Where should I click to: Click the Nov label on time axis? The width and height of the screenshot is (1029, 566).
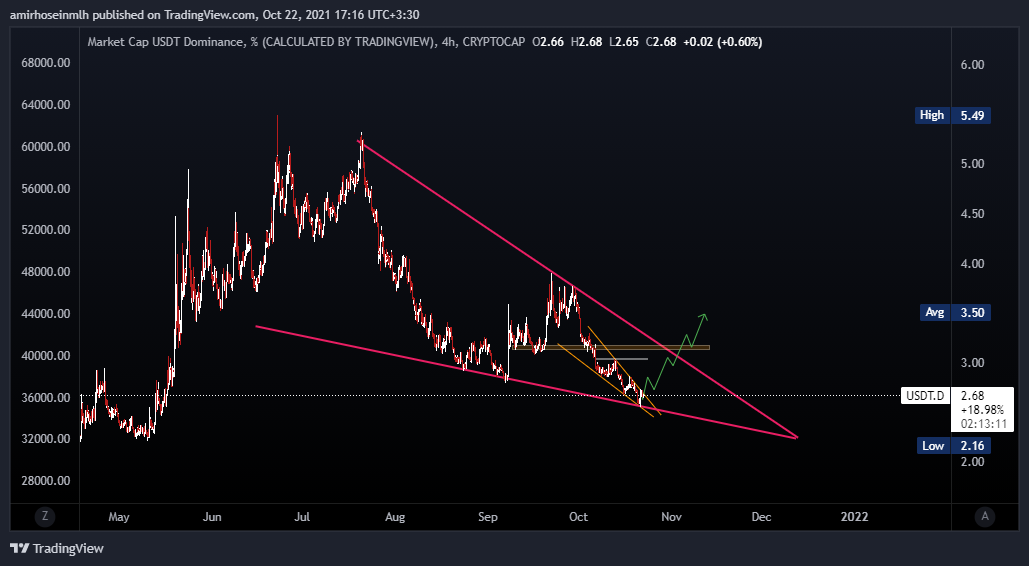[671, 517]
